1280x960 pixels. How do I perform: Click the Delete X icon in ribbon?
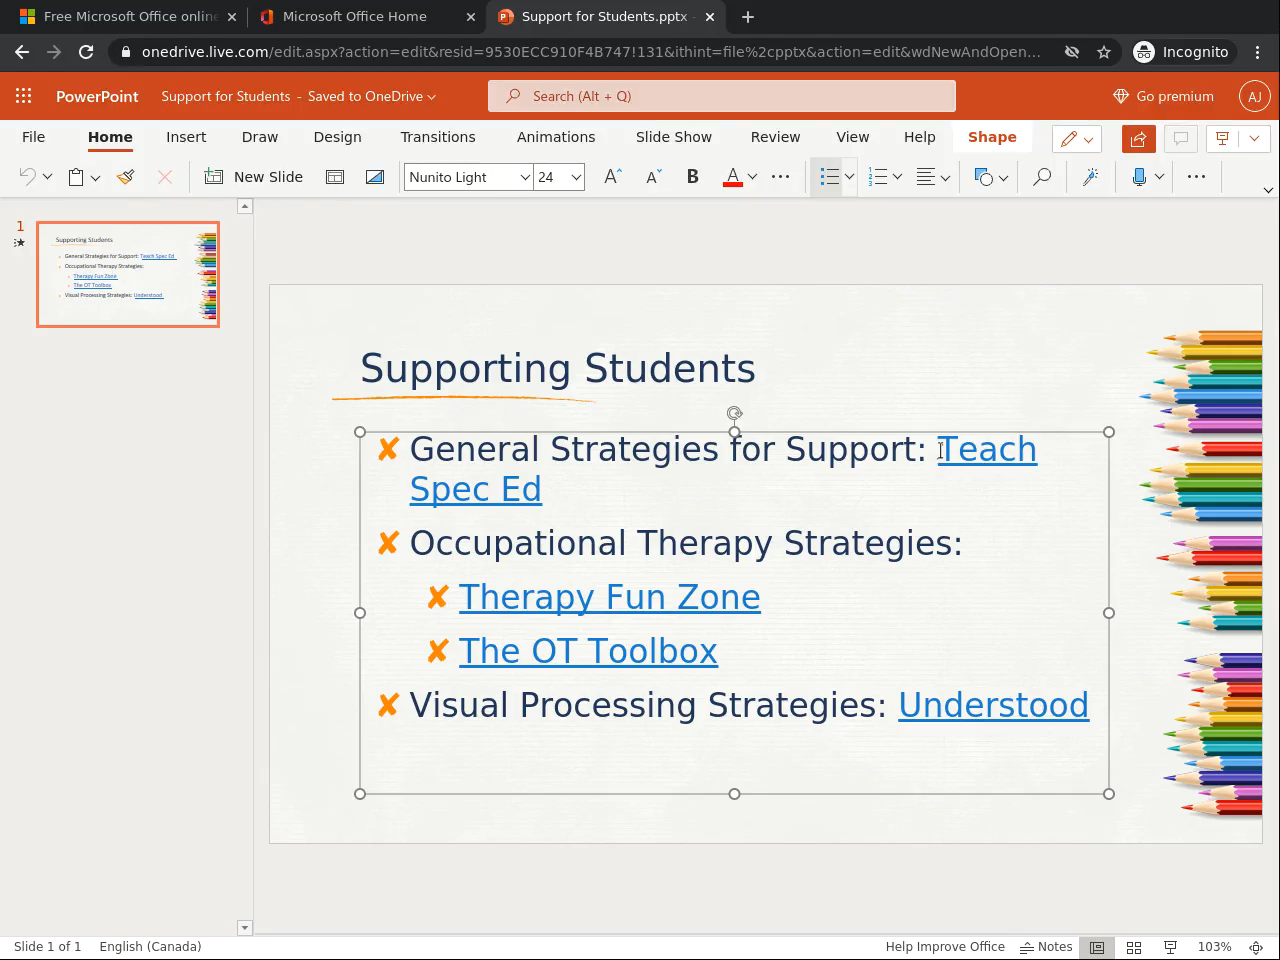click(165, 177)
